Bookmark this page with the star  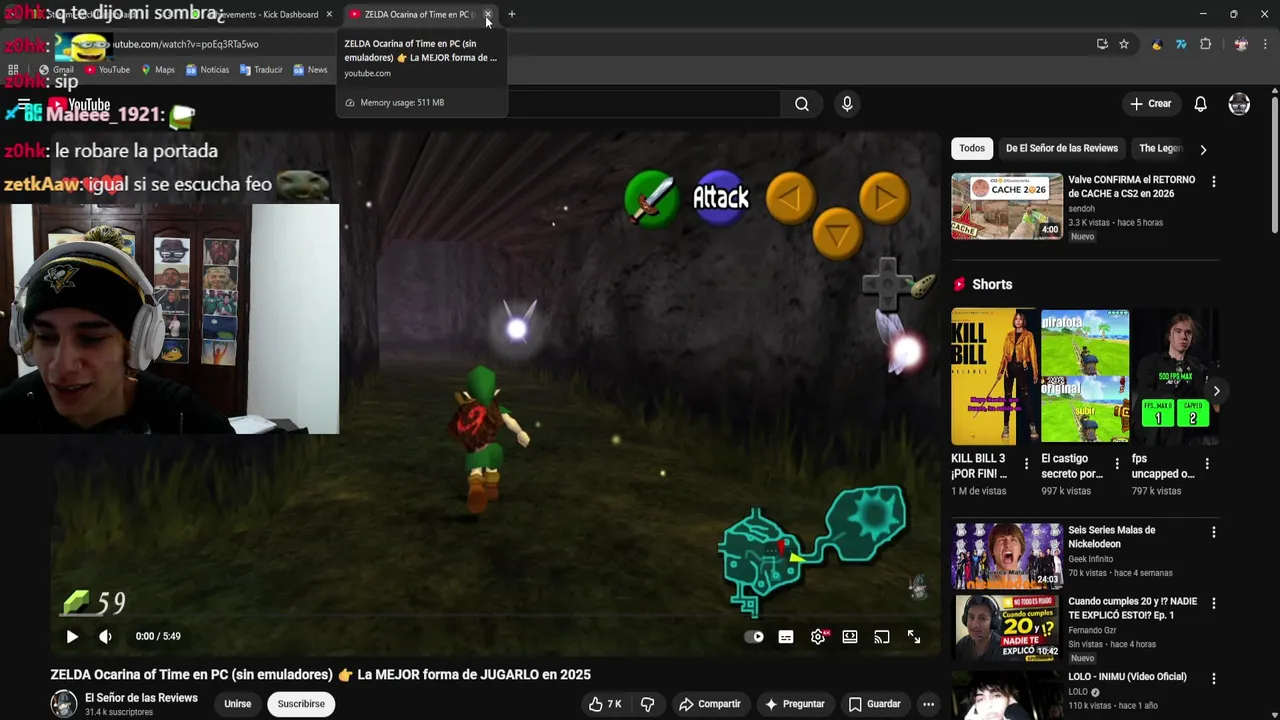(x=1124, y=44)
